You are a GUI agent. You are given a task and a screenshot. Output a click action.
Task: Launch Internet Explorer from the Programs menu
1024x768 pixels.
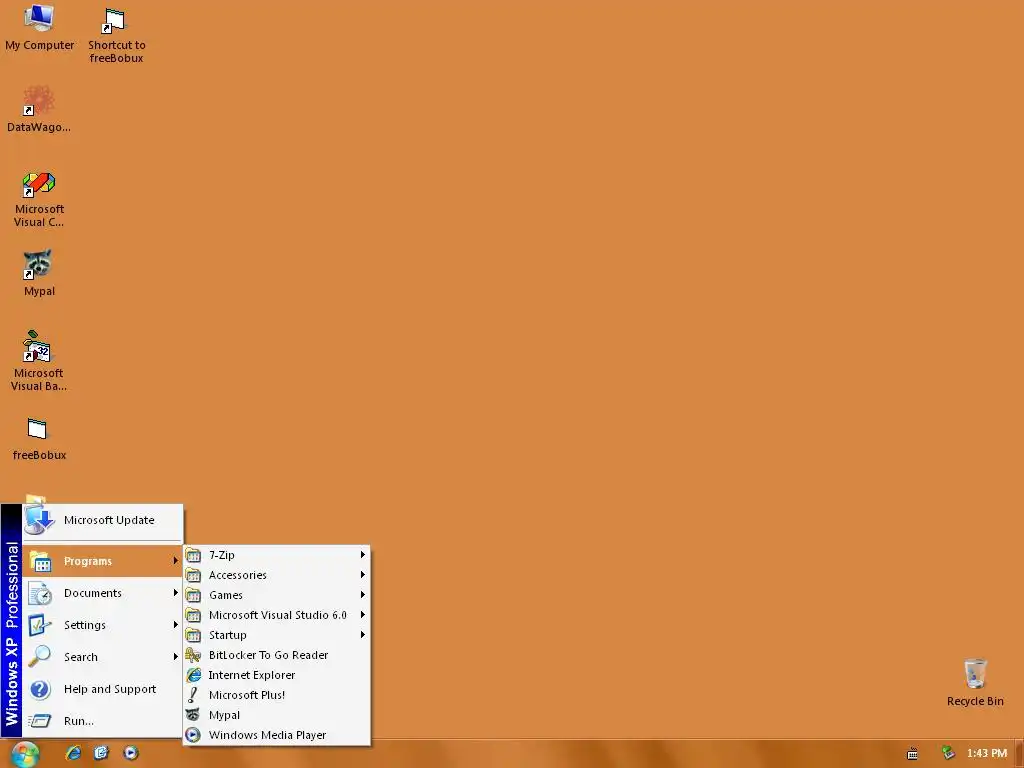[277, 675]
